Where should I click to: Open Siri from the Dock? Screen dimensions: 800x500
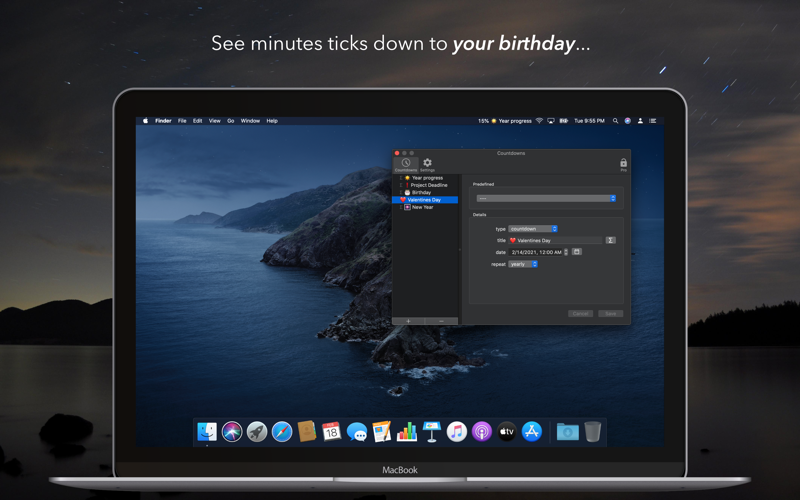tap(232, 432)
